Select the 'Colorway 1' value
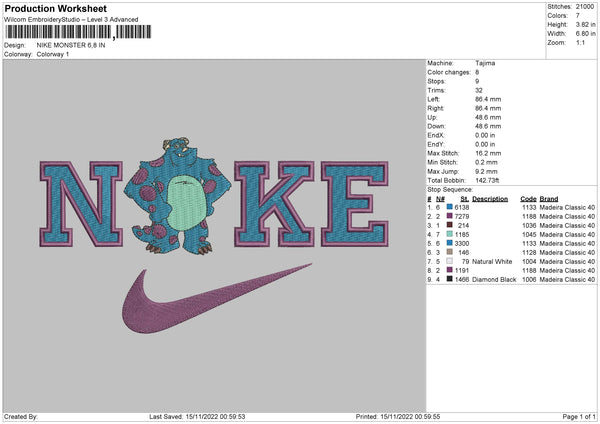Viewport: 600px width, 424px height. tap(53, 54)
